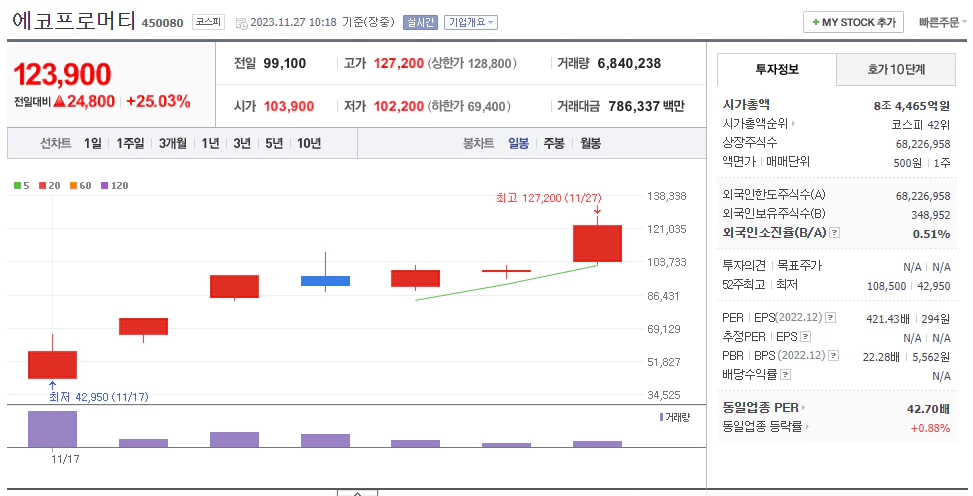Click the stock code 450080
The height and width of the screenshot is (496, 973).
pyautogui.click(x=163, y=23)
